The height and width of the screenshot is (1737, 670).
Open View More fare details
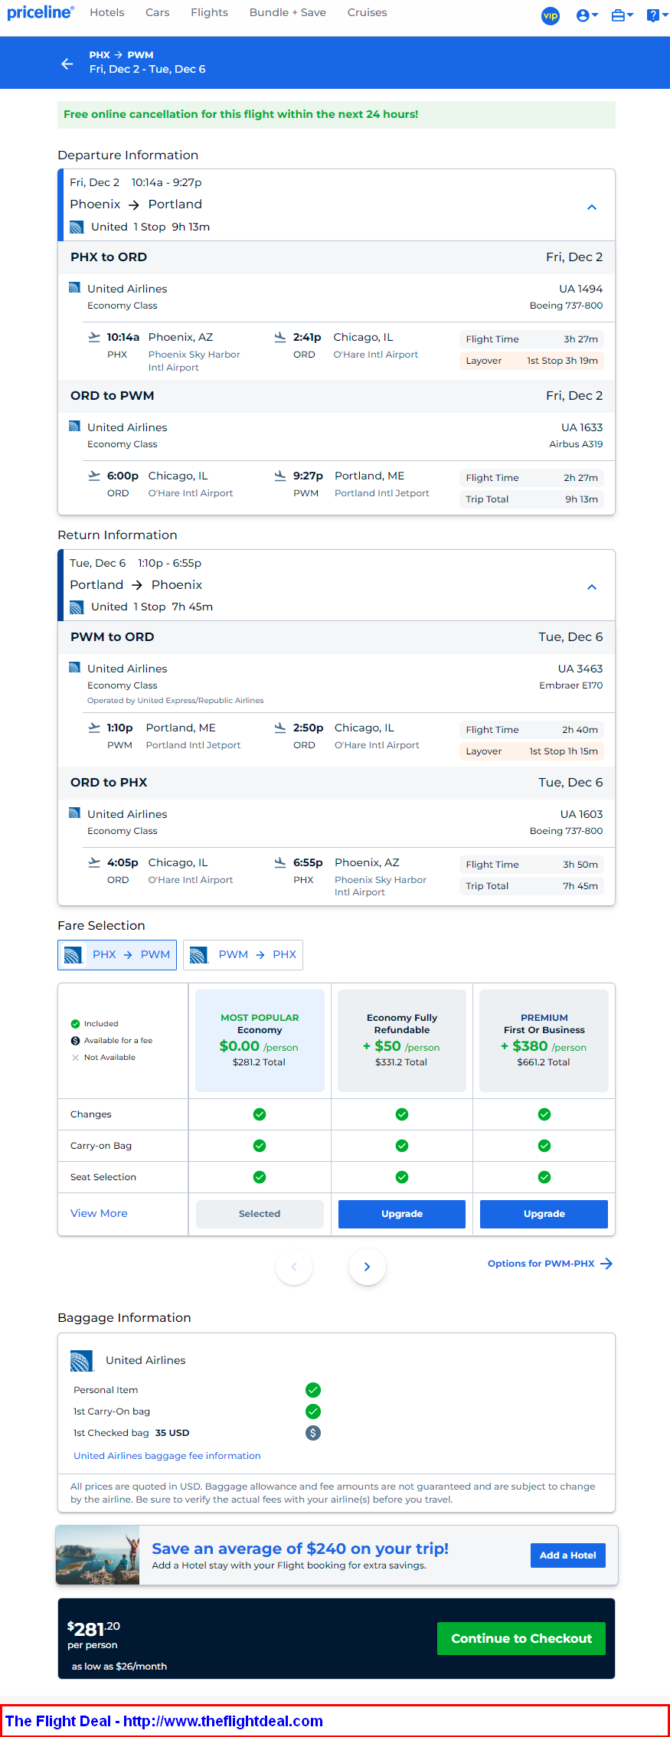click(99, 1213)
